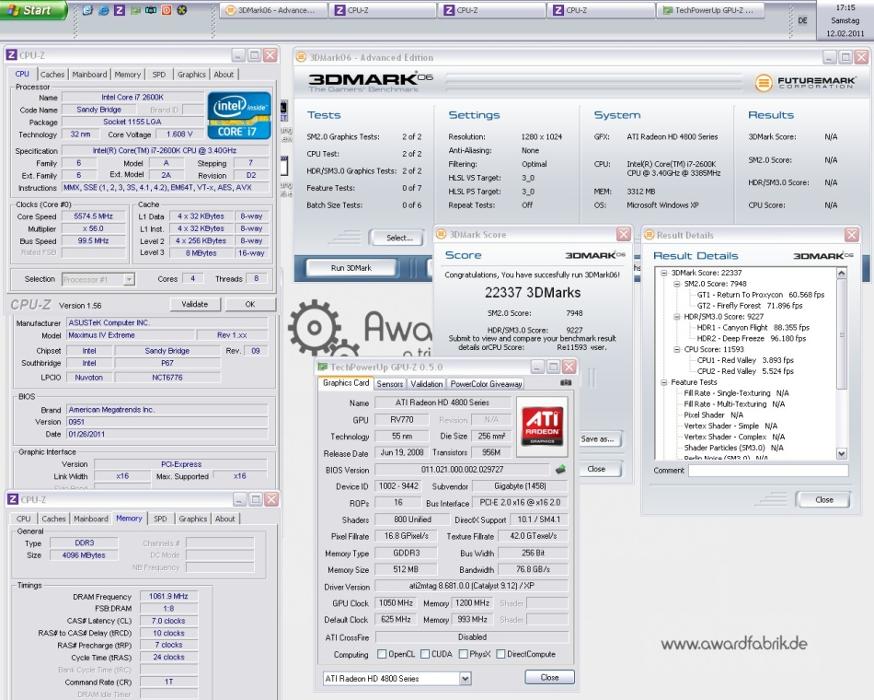Click the teal monitor quick launch icon
This screenshot has width=874, height=700.
coord(150,10)
